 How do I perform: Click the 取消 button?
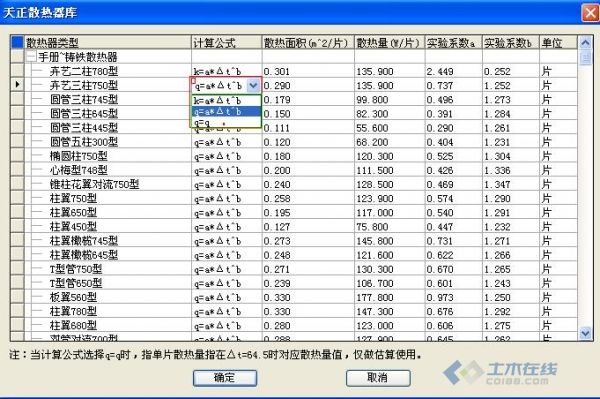pos(378,378)
